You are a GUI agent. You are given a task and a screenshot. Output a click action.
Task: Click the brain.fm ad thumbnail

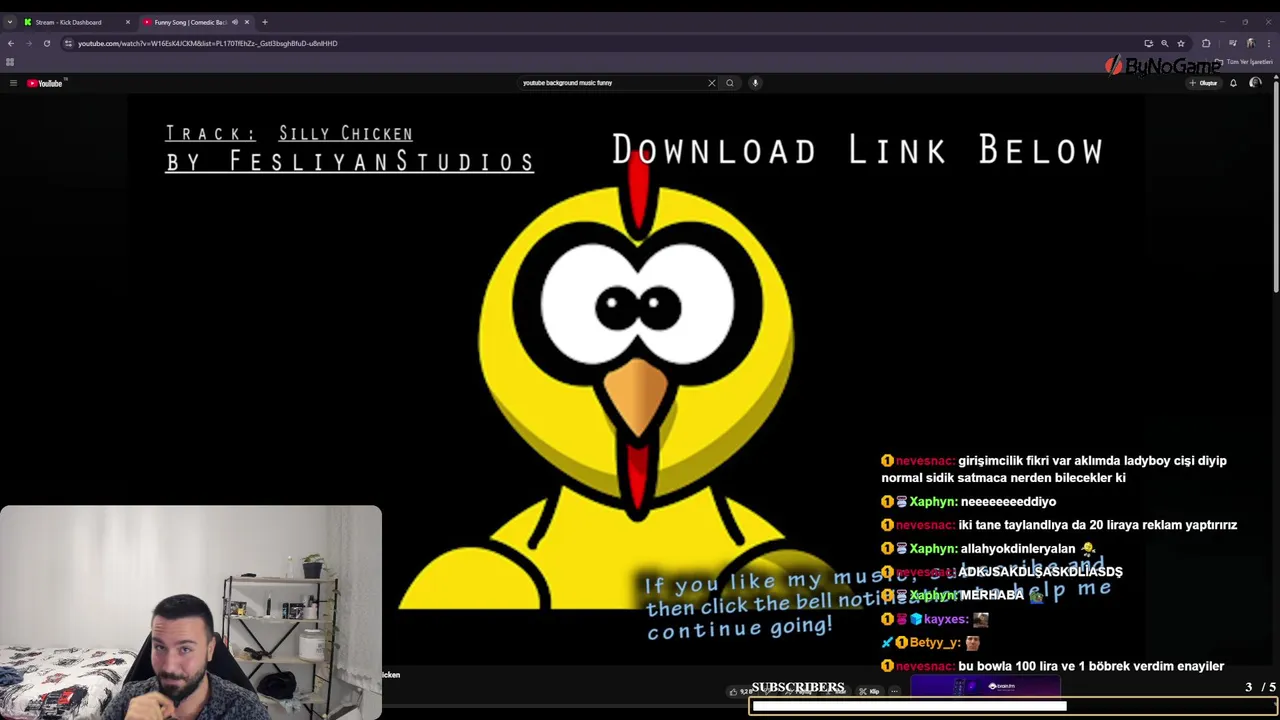coord(985,686)
